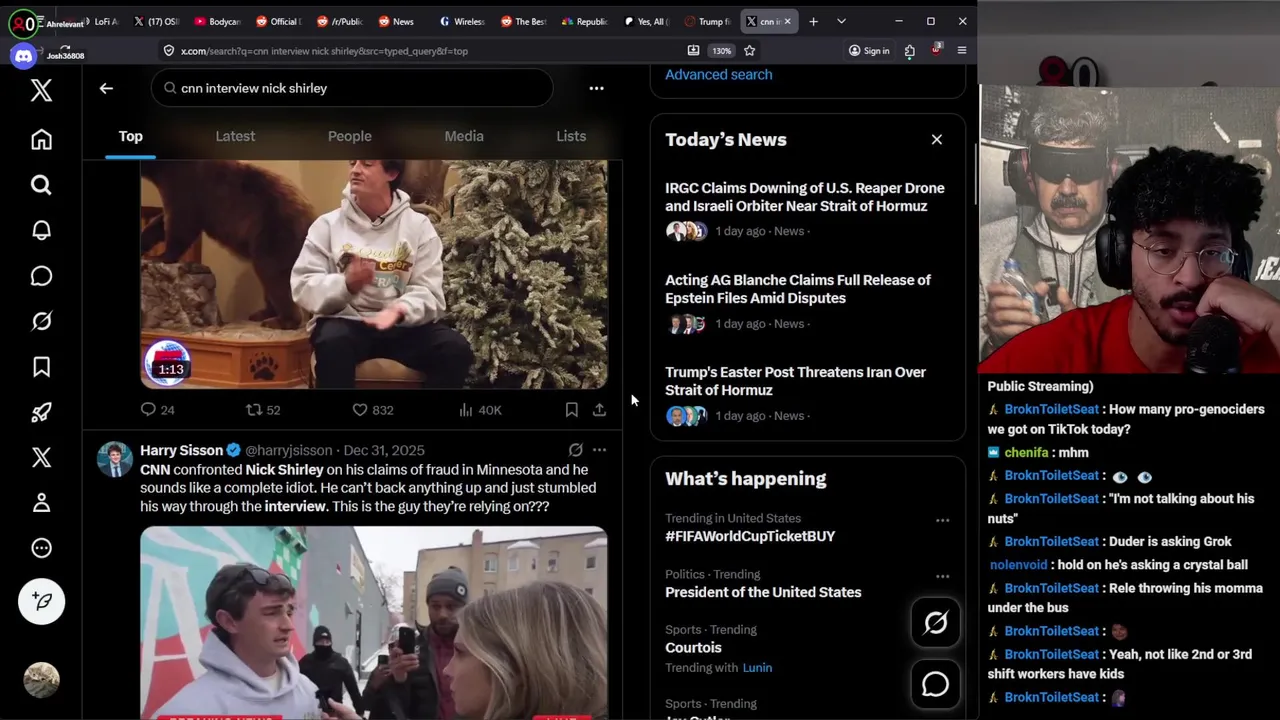Open Profile person icon in sidebar
The image size is (1280, 720).
(41, 503)
